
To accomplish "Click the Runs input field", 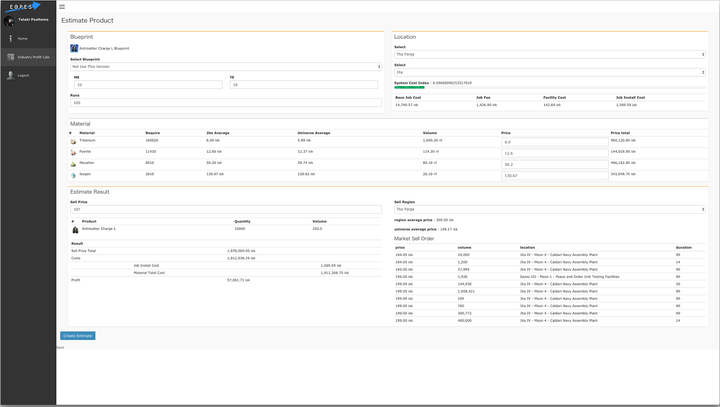I will pos(225,102).
